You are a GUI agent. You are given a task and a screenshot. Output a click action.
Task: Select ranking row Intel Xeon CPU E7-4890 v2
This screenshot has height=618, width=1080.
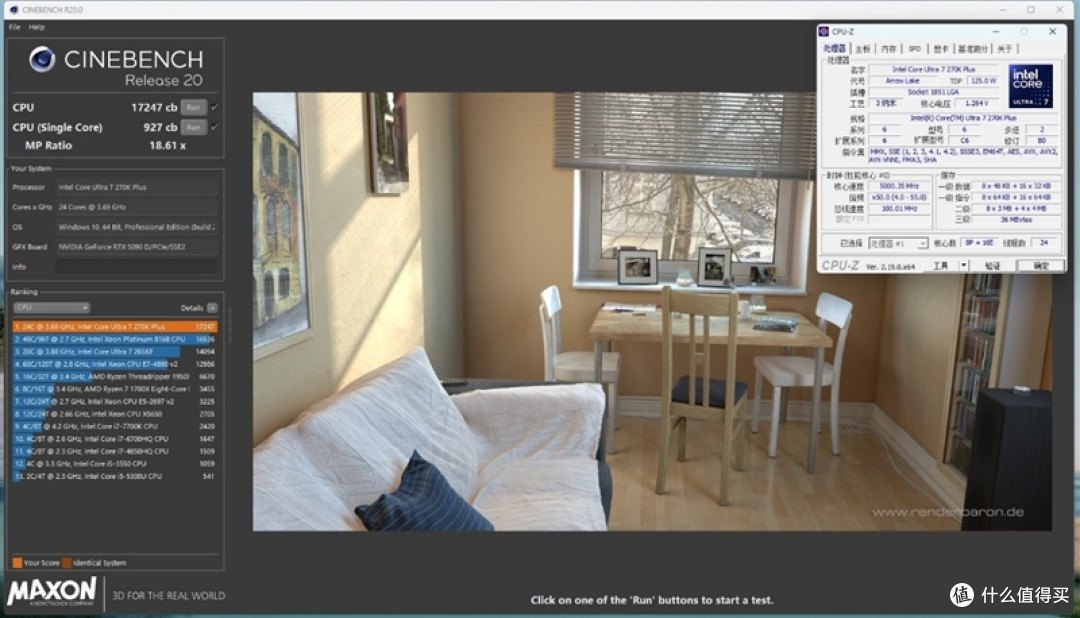(114, 364)
